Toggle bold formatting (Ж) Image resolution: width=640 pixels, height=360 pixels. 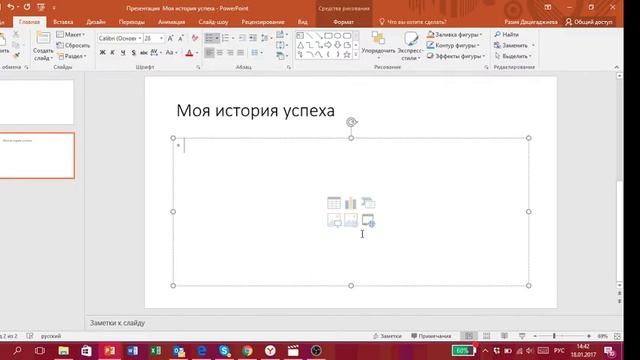[102, 53]
